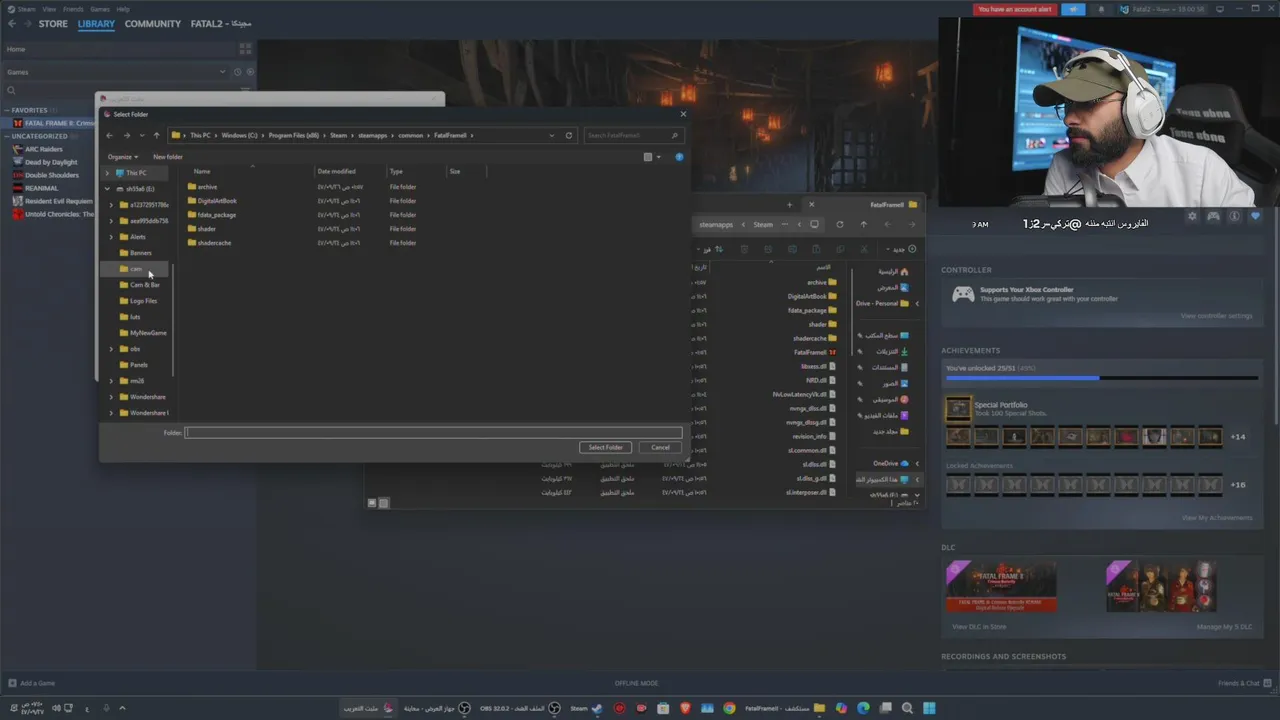
Task: Open the View menu in Steam
Action: [49, 9]
